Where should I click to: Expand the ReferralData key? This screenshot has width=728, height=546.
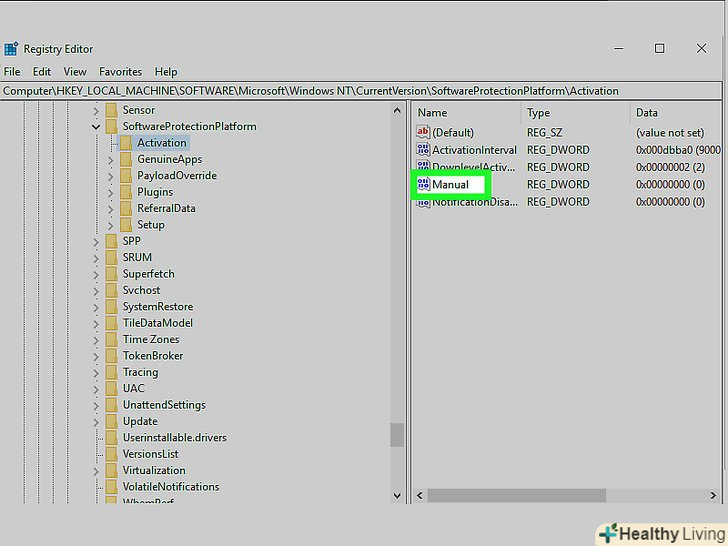[110, 209]
